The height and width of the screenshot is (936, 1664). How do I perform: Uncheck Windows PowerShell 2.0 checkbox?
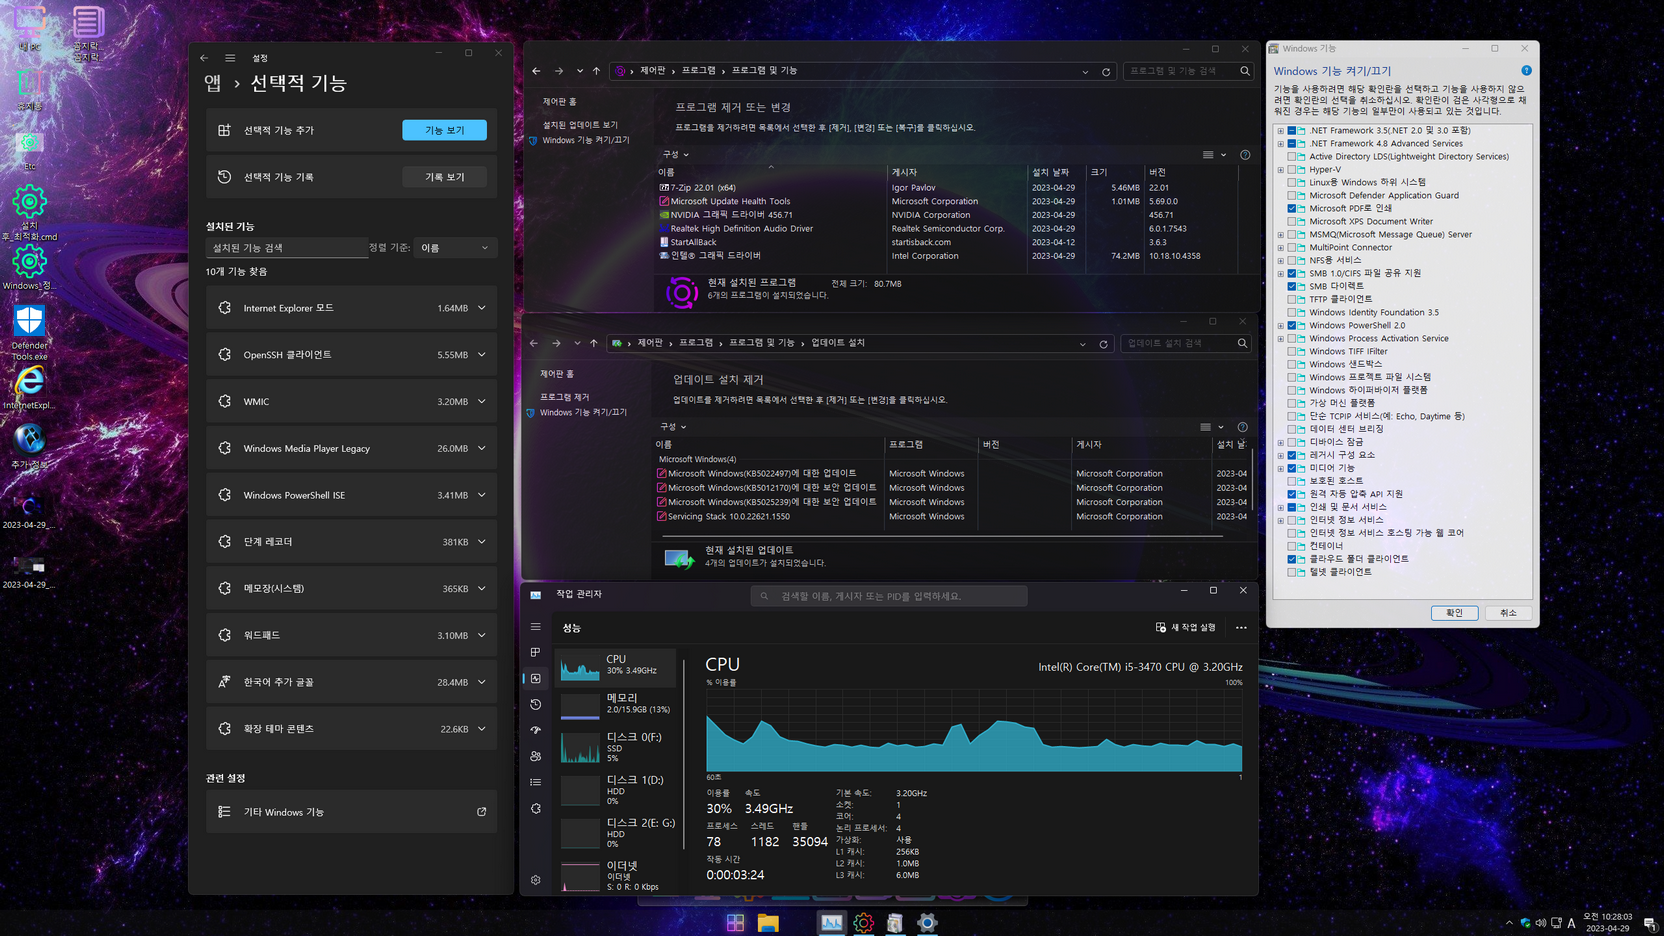pos(1292,326)
